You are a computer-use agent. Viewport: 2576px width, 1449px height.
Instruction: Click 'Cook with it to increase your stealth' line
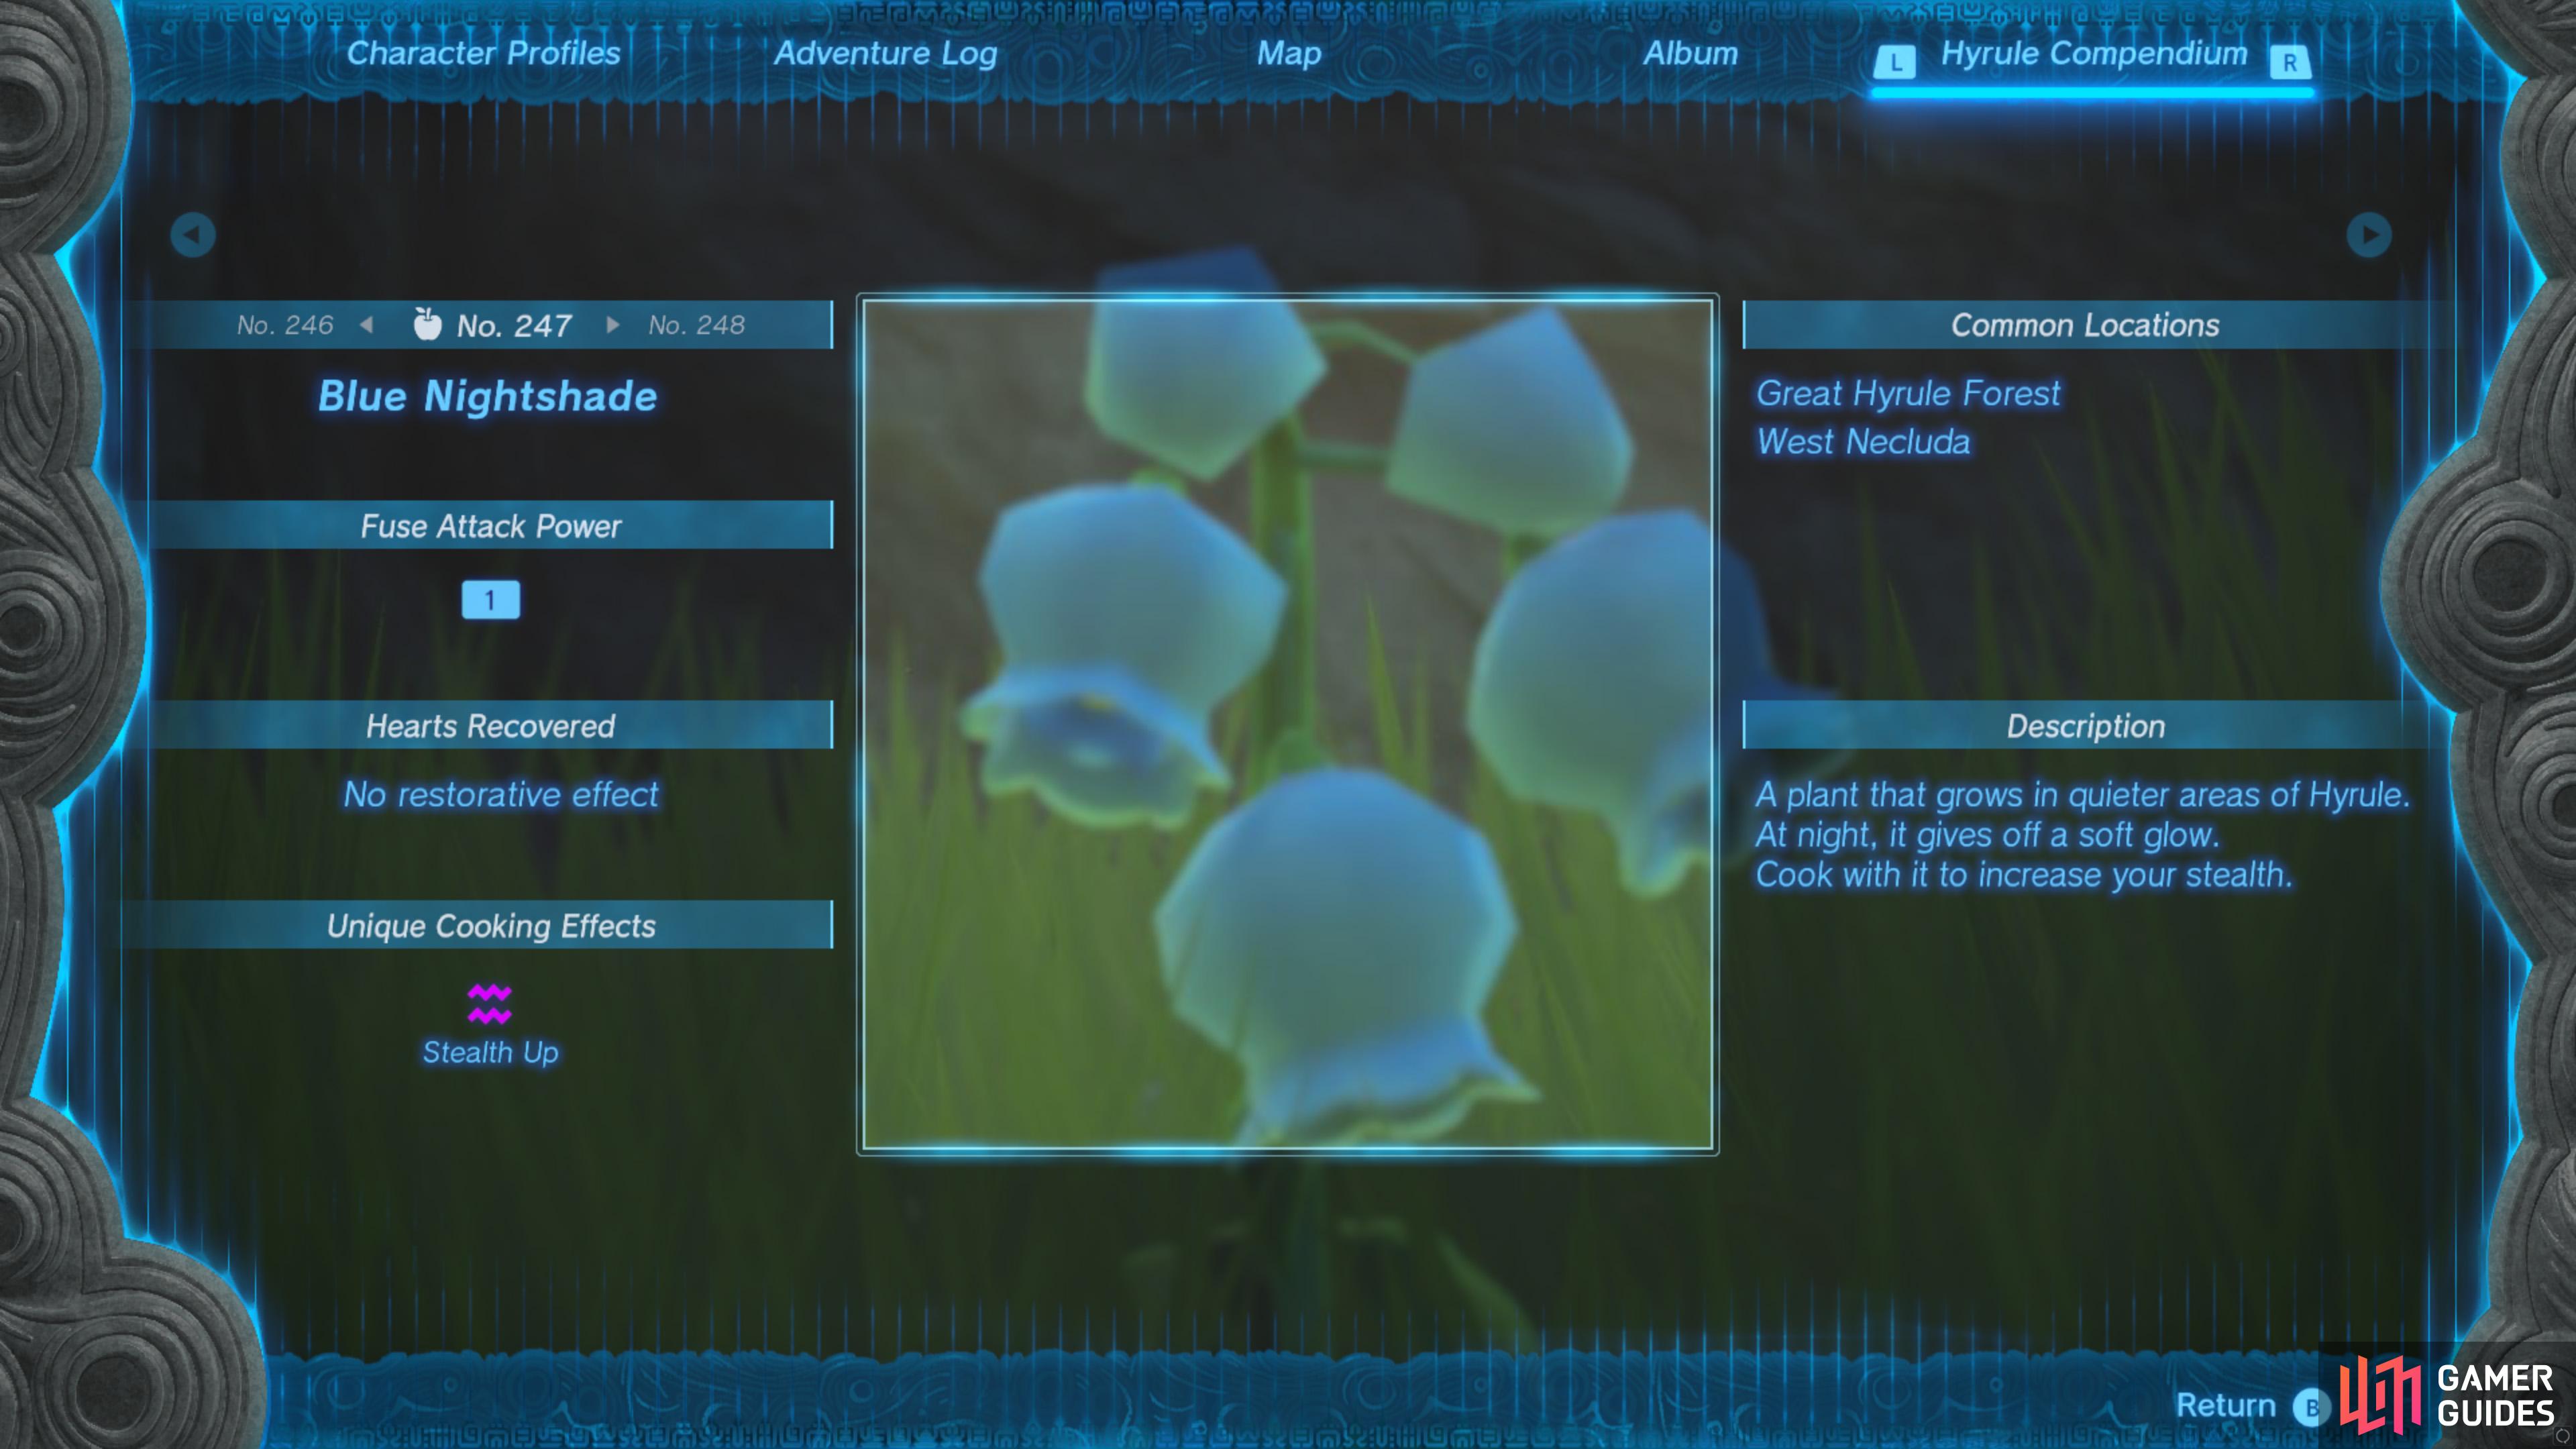coord(2024,875)
